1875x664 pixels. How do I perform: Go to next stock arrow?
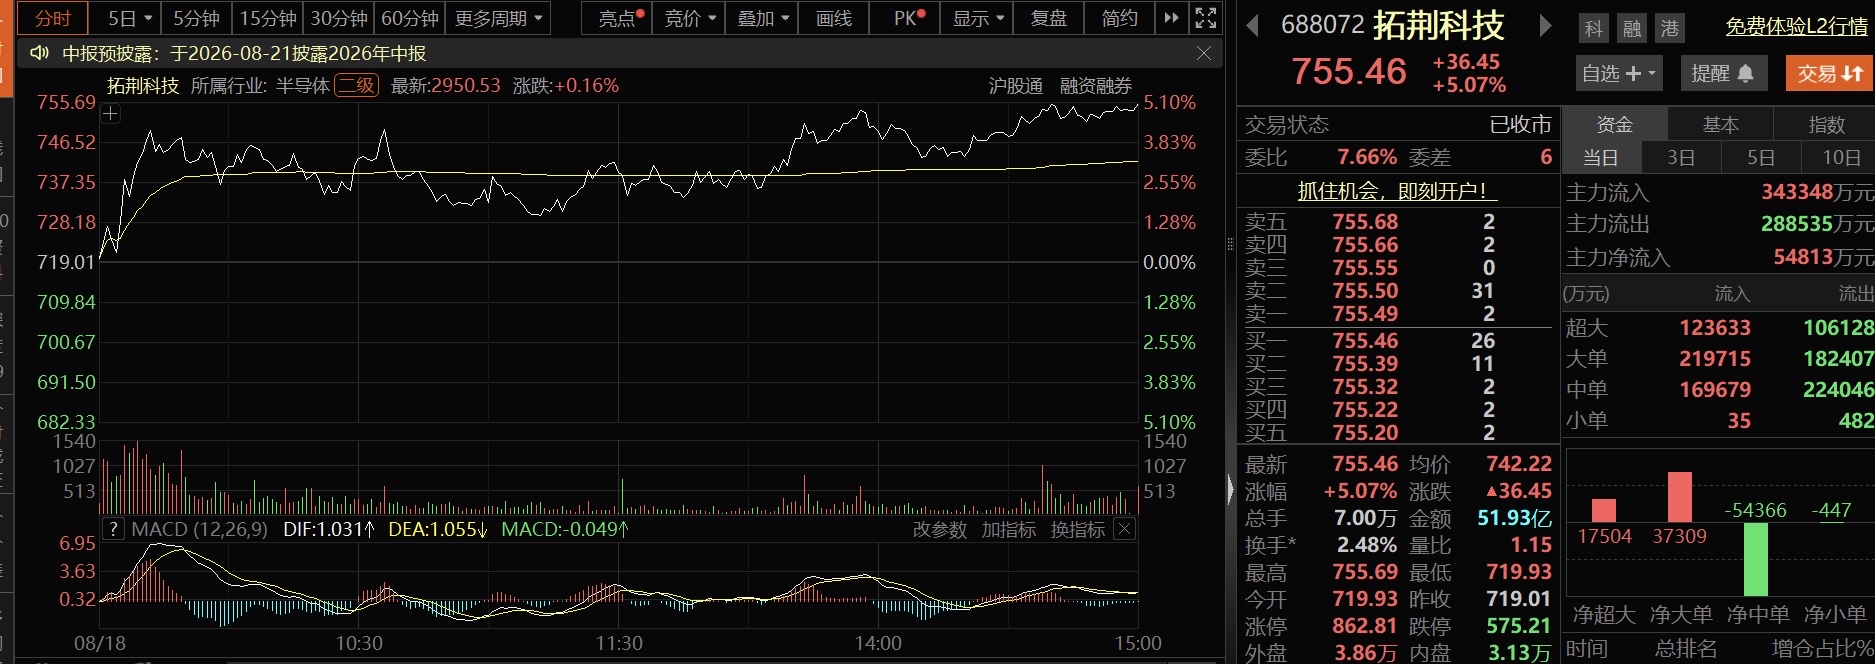click(x=1545, y=26)
